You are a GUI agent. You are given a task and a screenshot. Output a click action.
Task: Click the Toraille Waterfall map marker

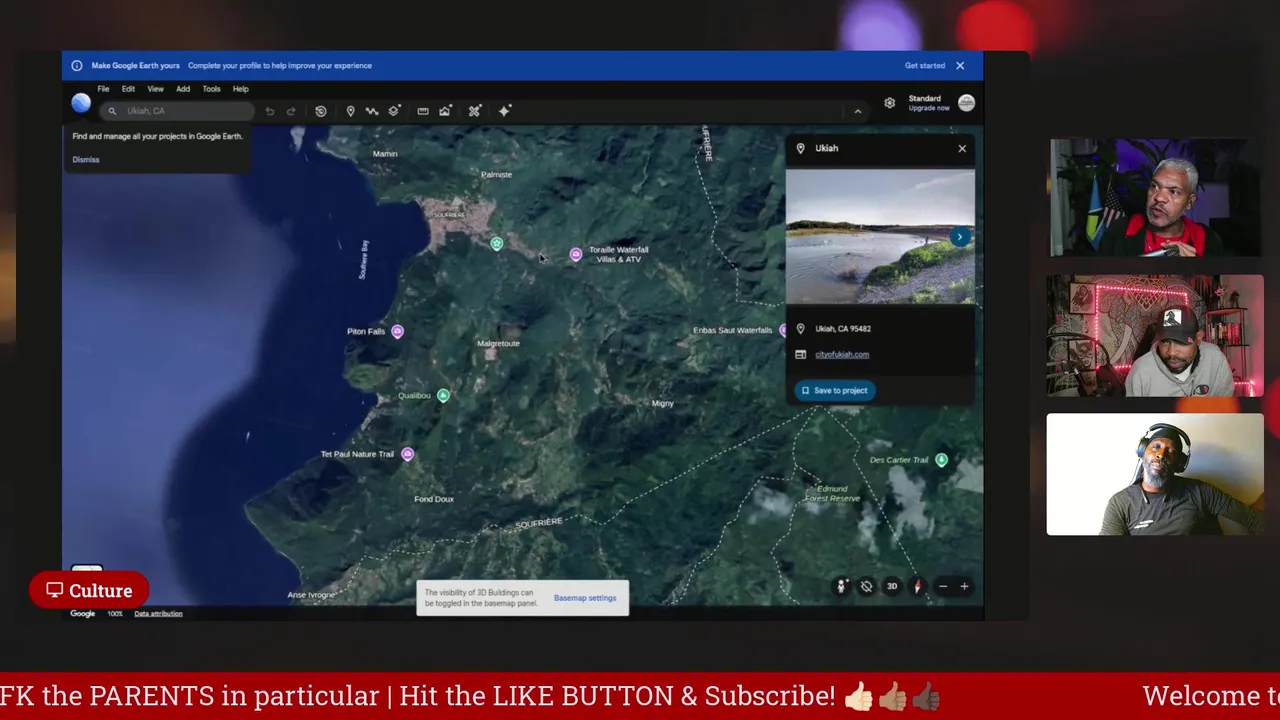click(575, 255)
